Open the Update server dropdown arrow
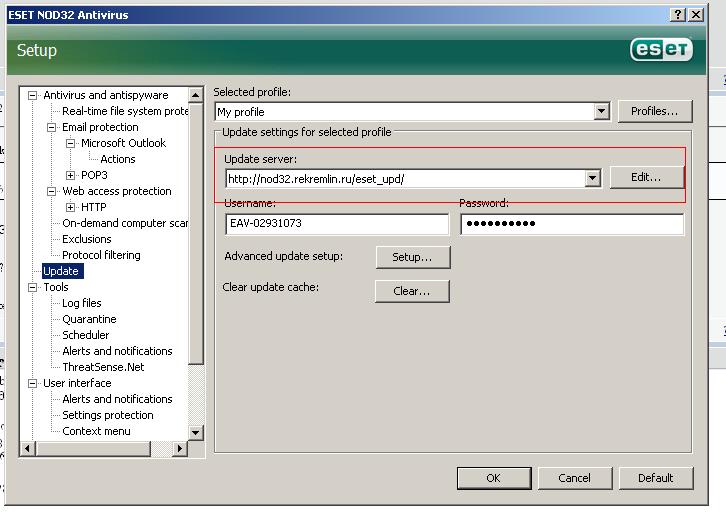Image resolution: width=726 pixels, height=517 pixels. tap(593, 179)
